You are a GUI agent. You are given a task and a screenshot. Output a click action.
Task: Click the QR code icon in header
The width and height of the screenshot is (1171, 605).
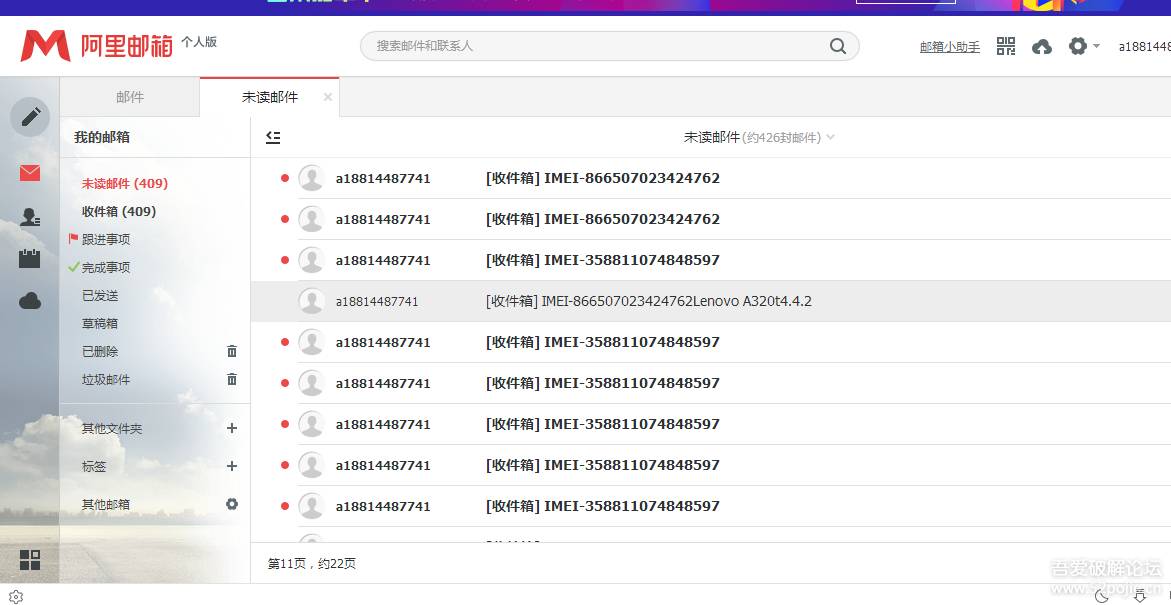[1006, 46]
